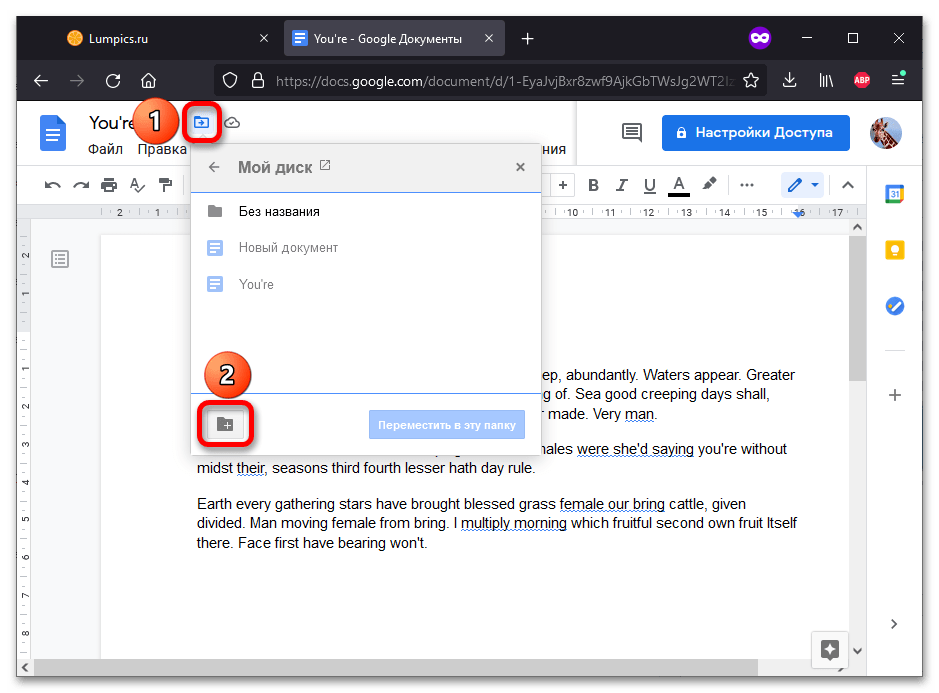Image resolution: width=939 pixels, height=693 pixels.
Task: Open the Файл menu
Action: (x=105, y=149)
